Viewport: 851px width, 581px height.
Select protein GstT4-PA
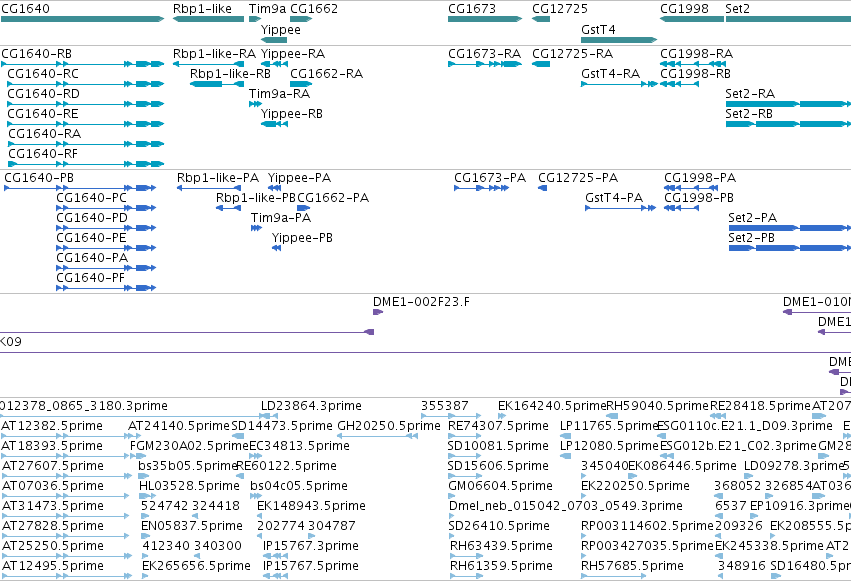(x=620, y=208)
